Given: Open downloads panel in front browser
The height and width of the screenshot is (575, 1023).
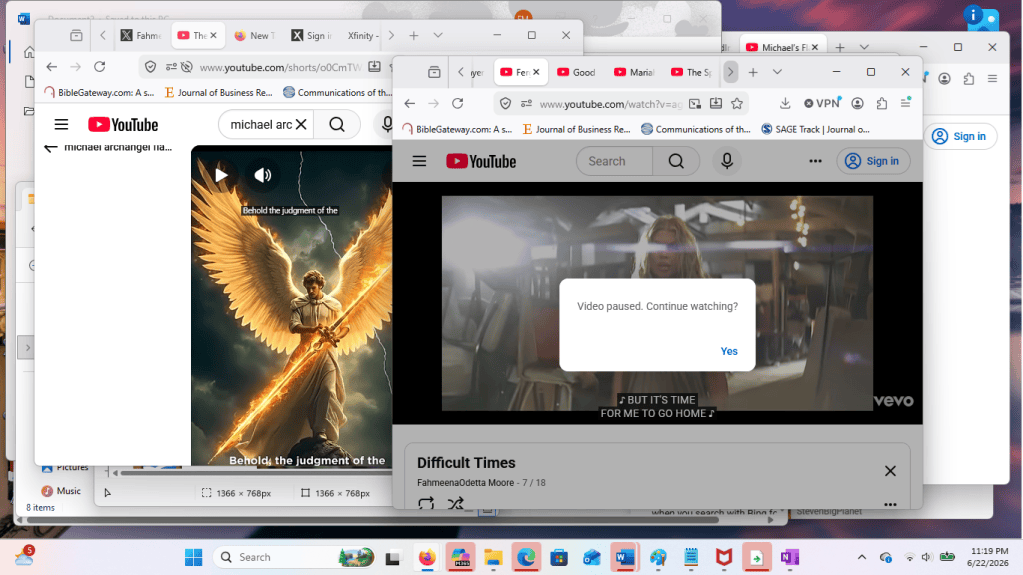Looking at the screenshot, I should click(x=785, y=104).
